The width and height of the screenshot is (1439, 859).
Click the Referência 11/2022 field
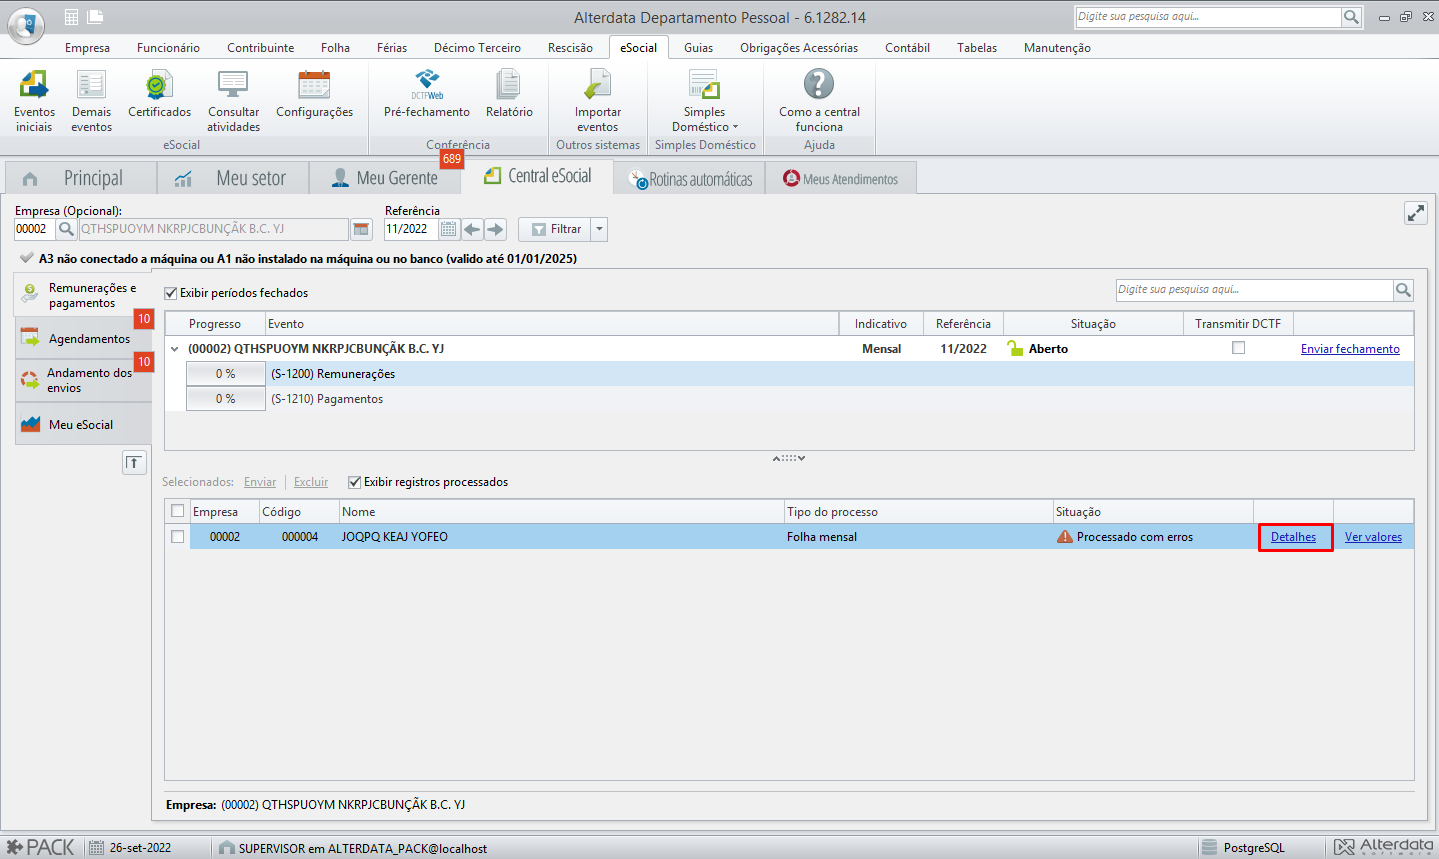click(x=411, y=229)
